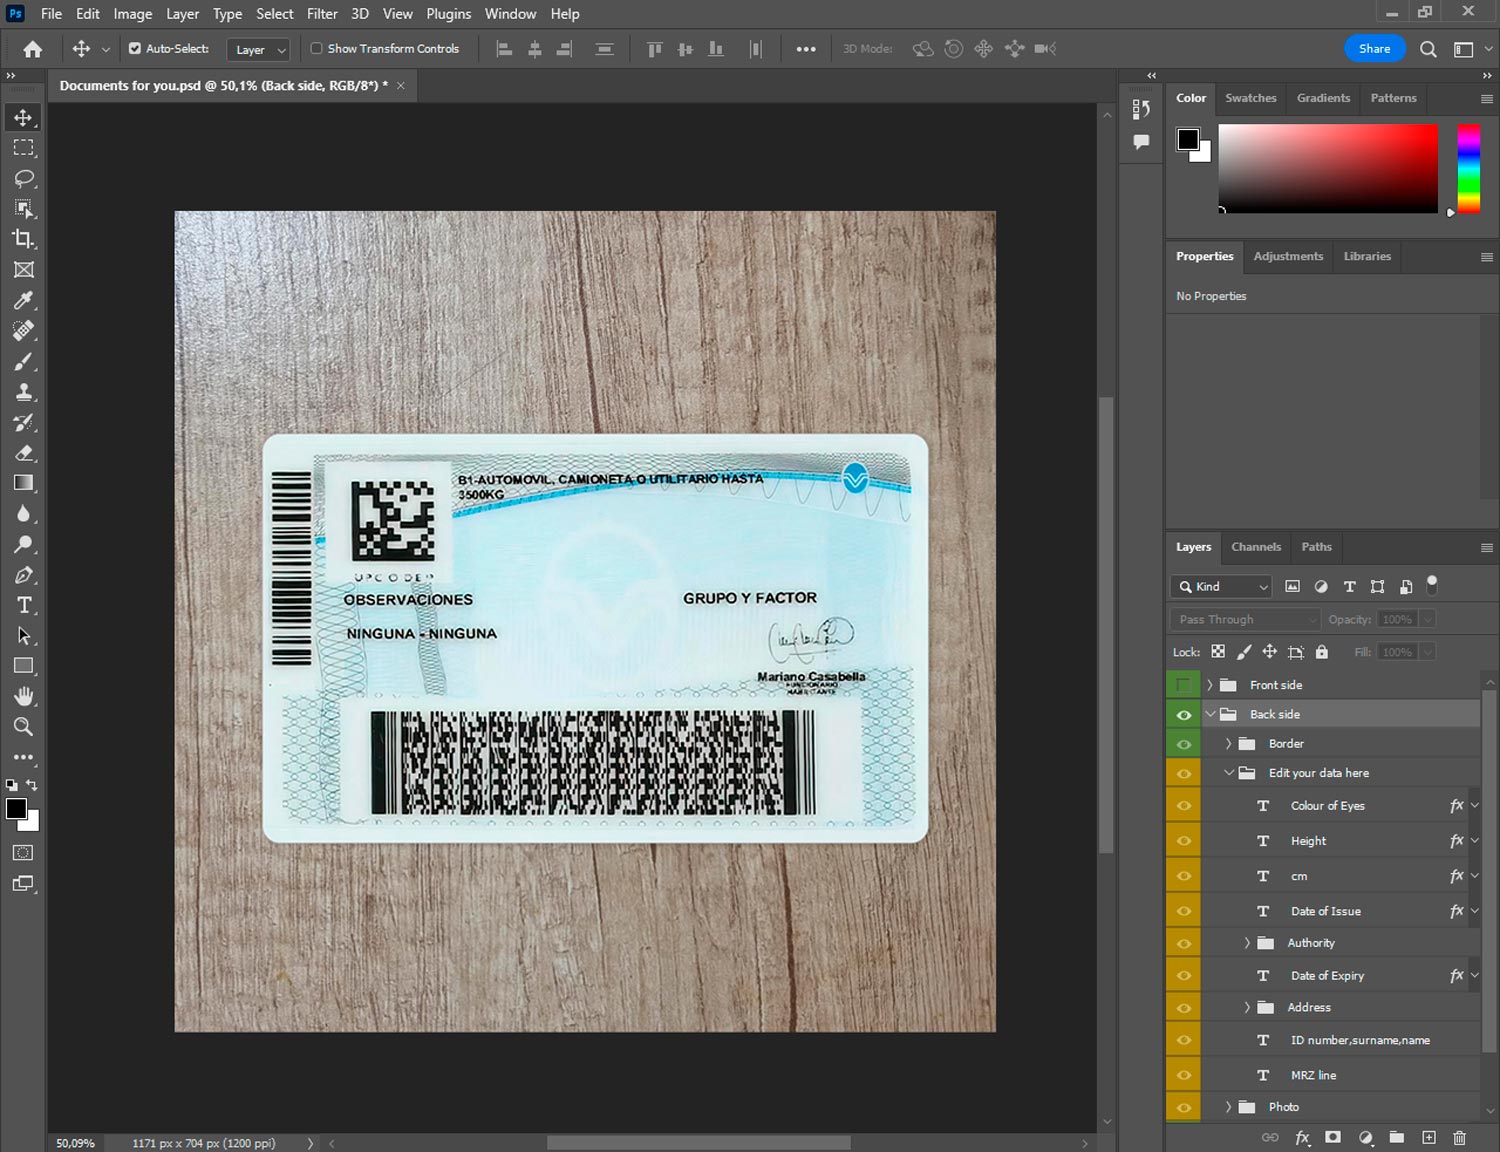Show the Front side layer group
This screenshot has height=1152, width=1500.
point(1183,685)
